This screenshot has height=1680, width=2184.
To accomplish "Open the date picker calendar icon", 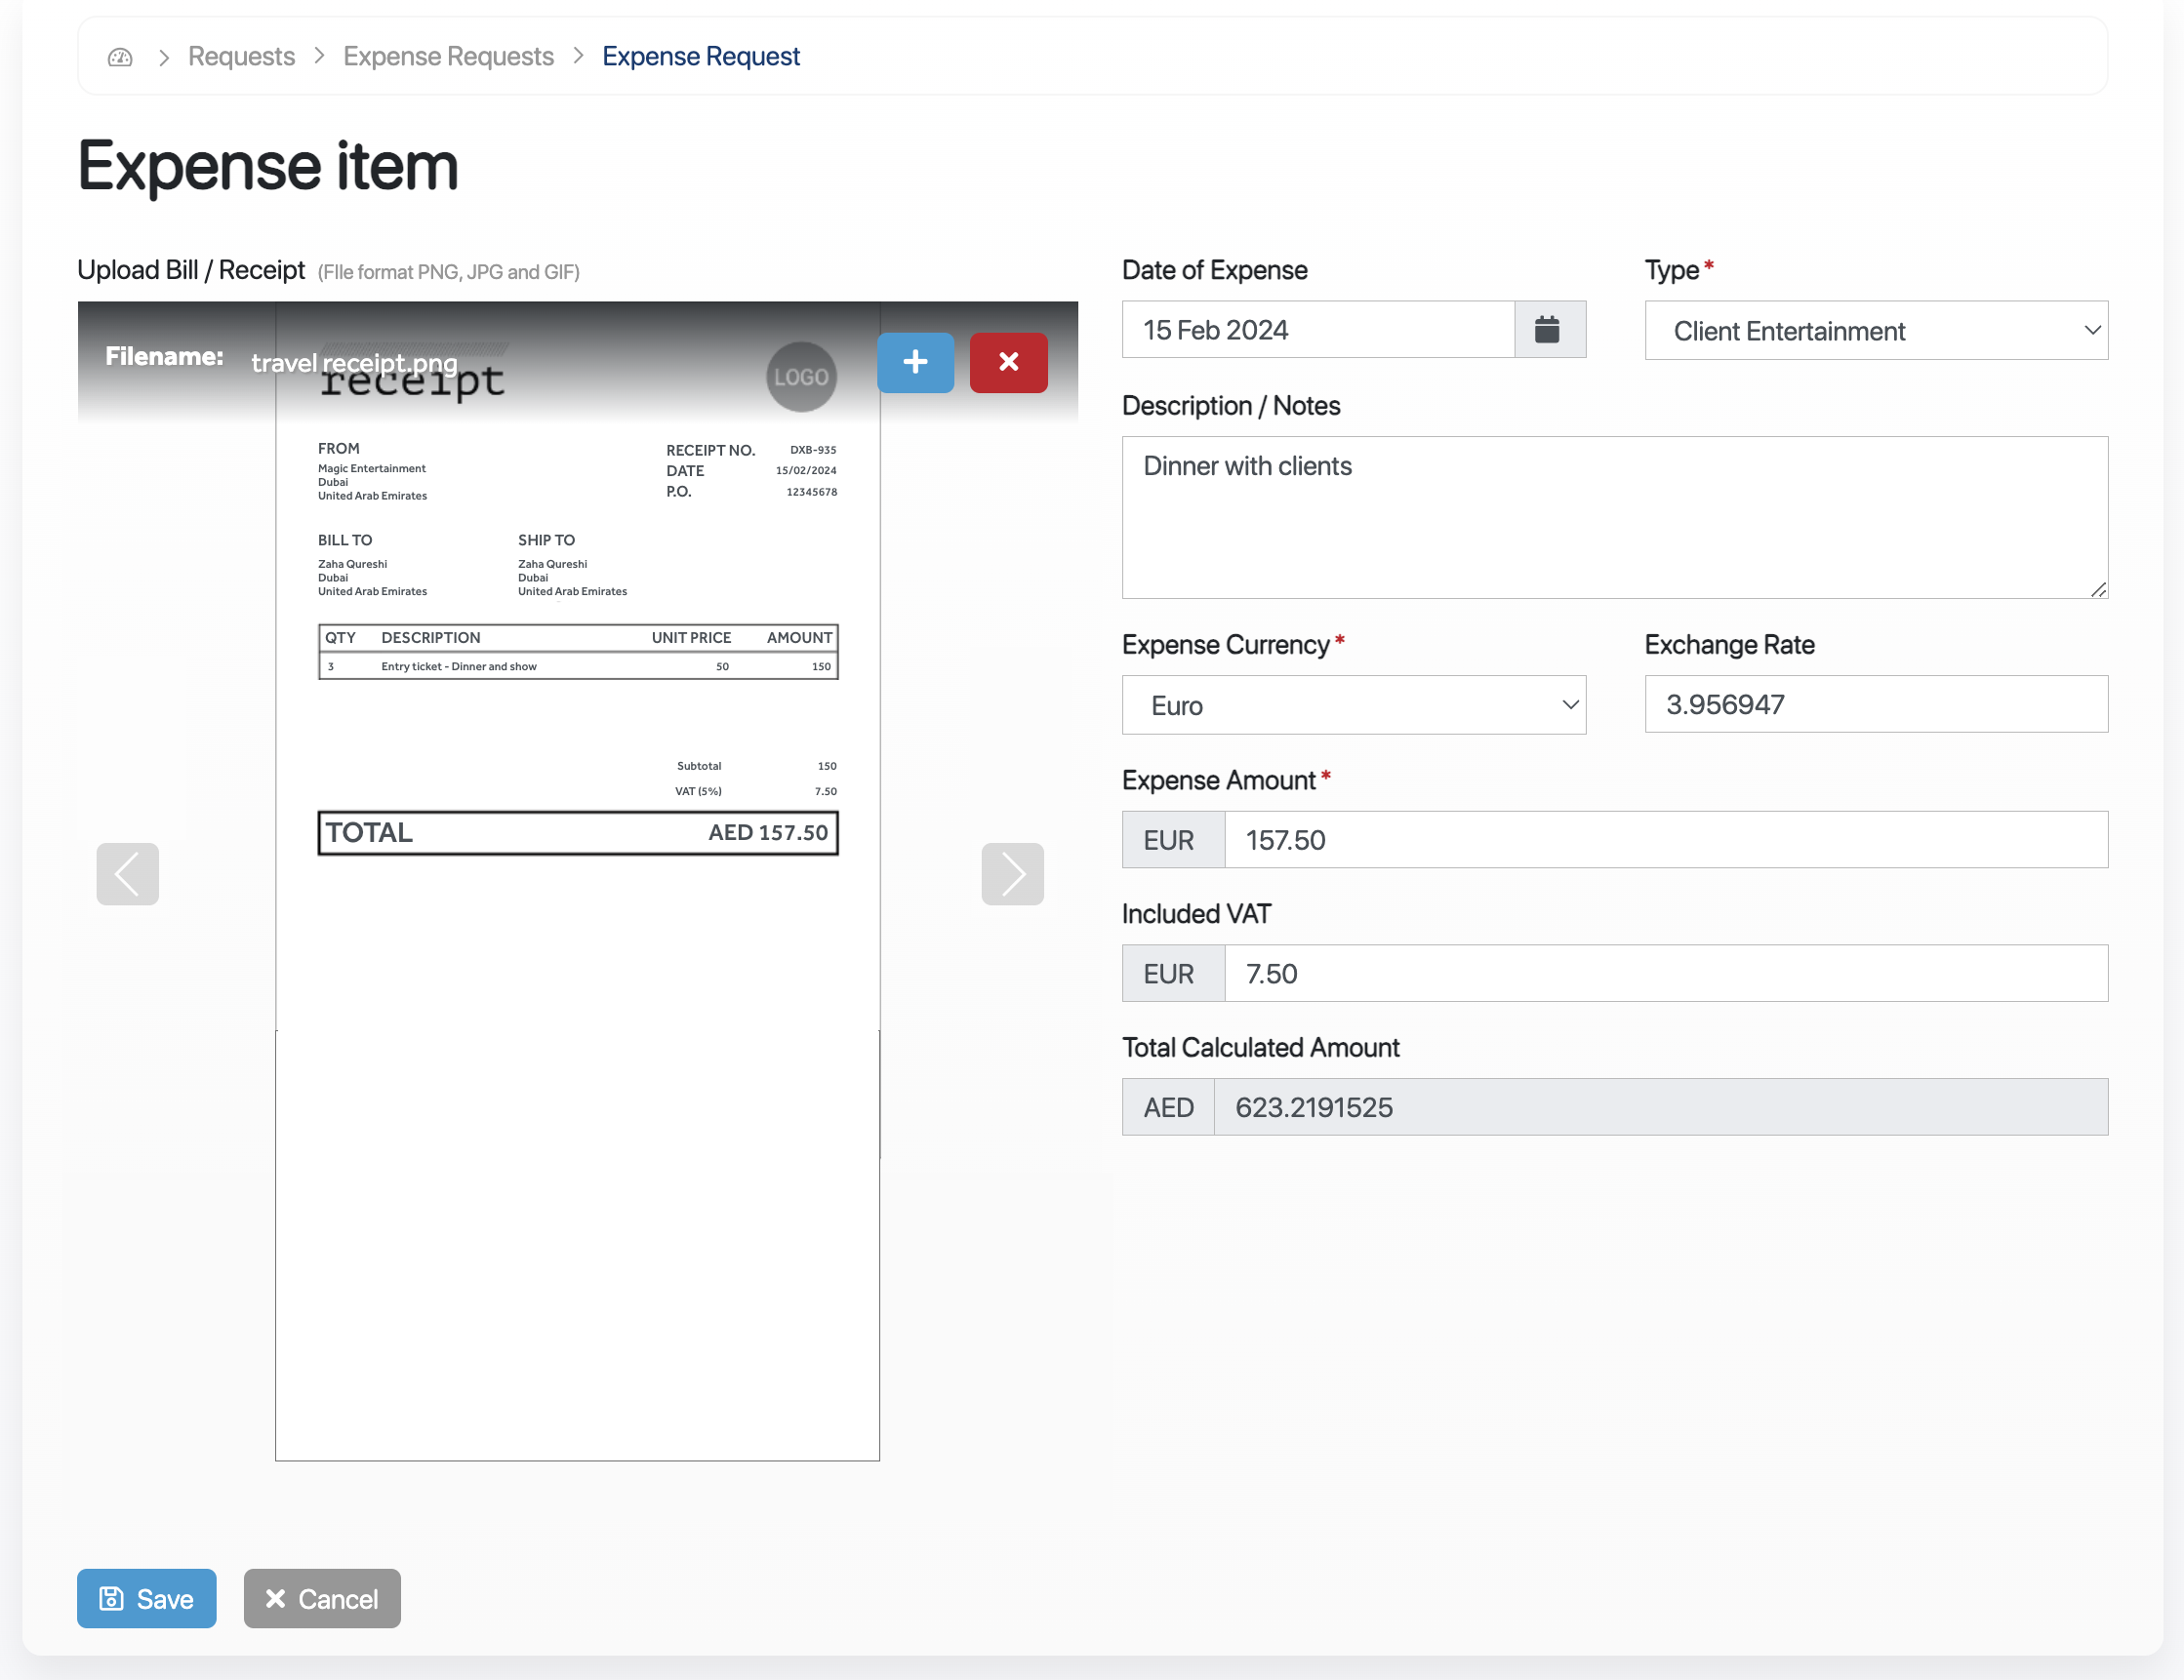I will [1548, 330].
